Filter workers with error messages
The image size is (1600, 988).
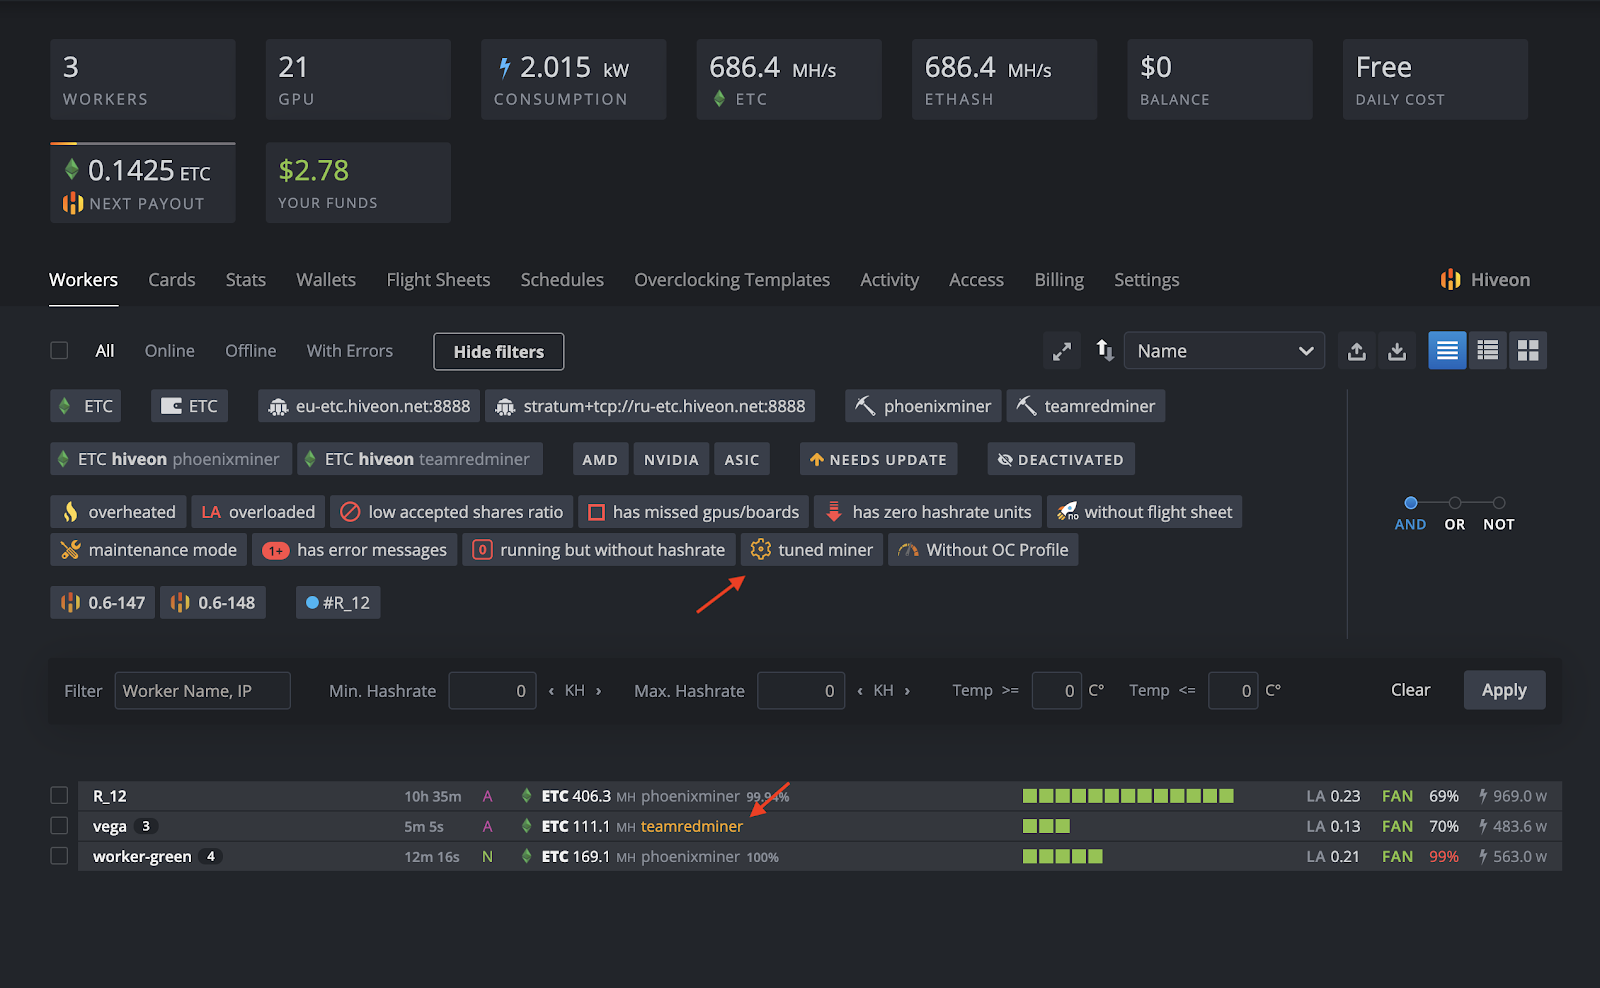tap(355, 550)
